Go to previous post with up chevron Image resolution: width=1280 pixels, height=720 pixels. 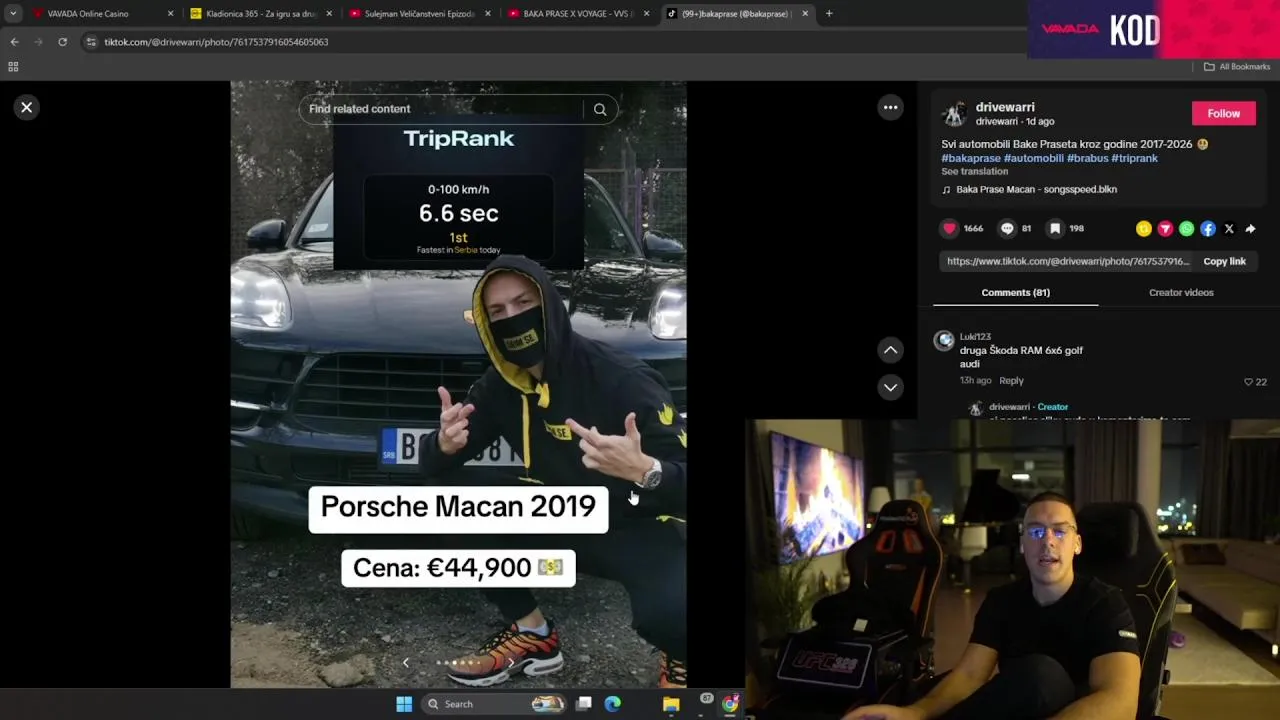tap(890, 350)
